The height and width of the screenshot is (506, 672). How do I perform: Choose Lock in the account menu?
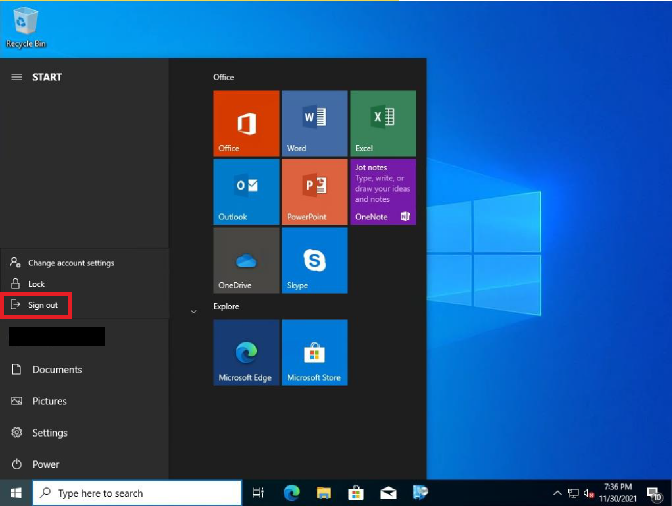[36, 284]
